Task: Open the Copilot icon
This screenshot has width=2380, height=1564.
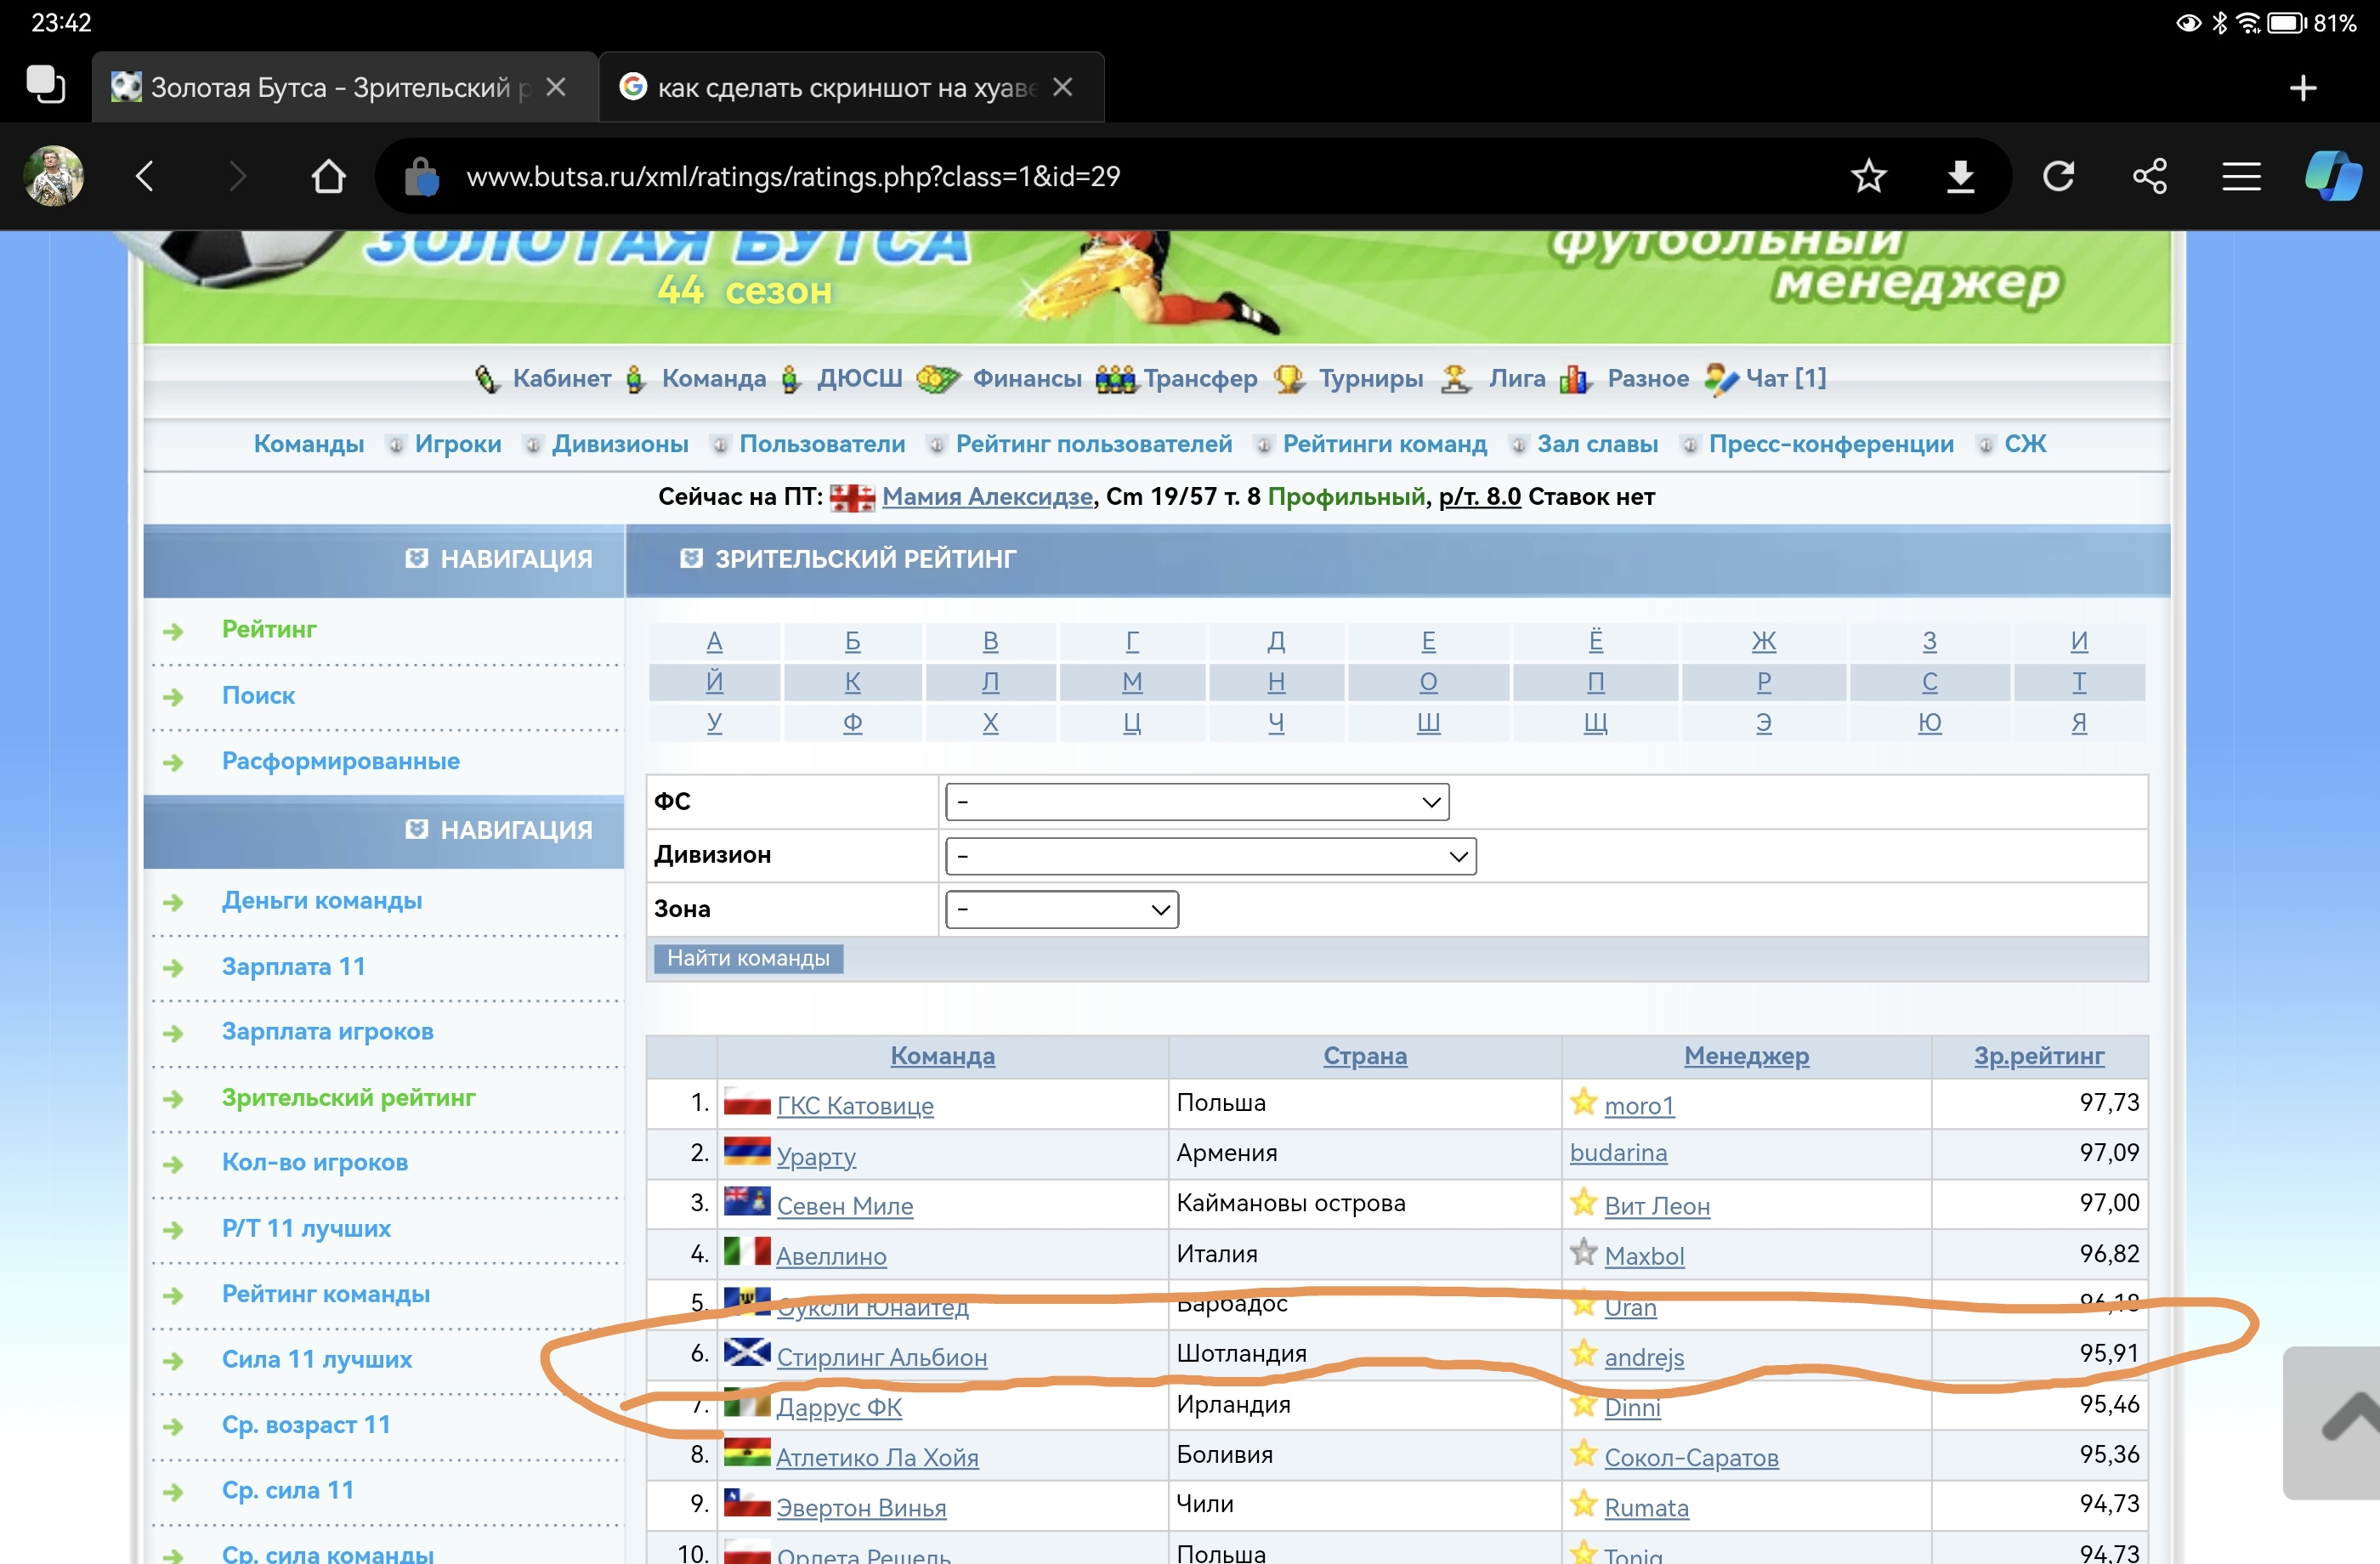Action: tap(2333, 177)
